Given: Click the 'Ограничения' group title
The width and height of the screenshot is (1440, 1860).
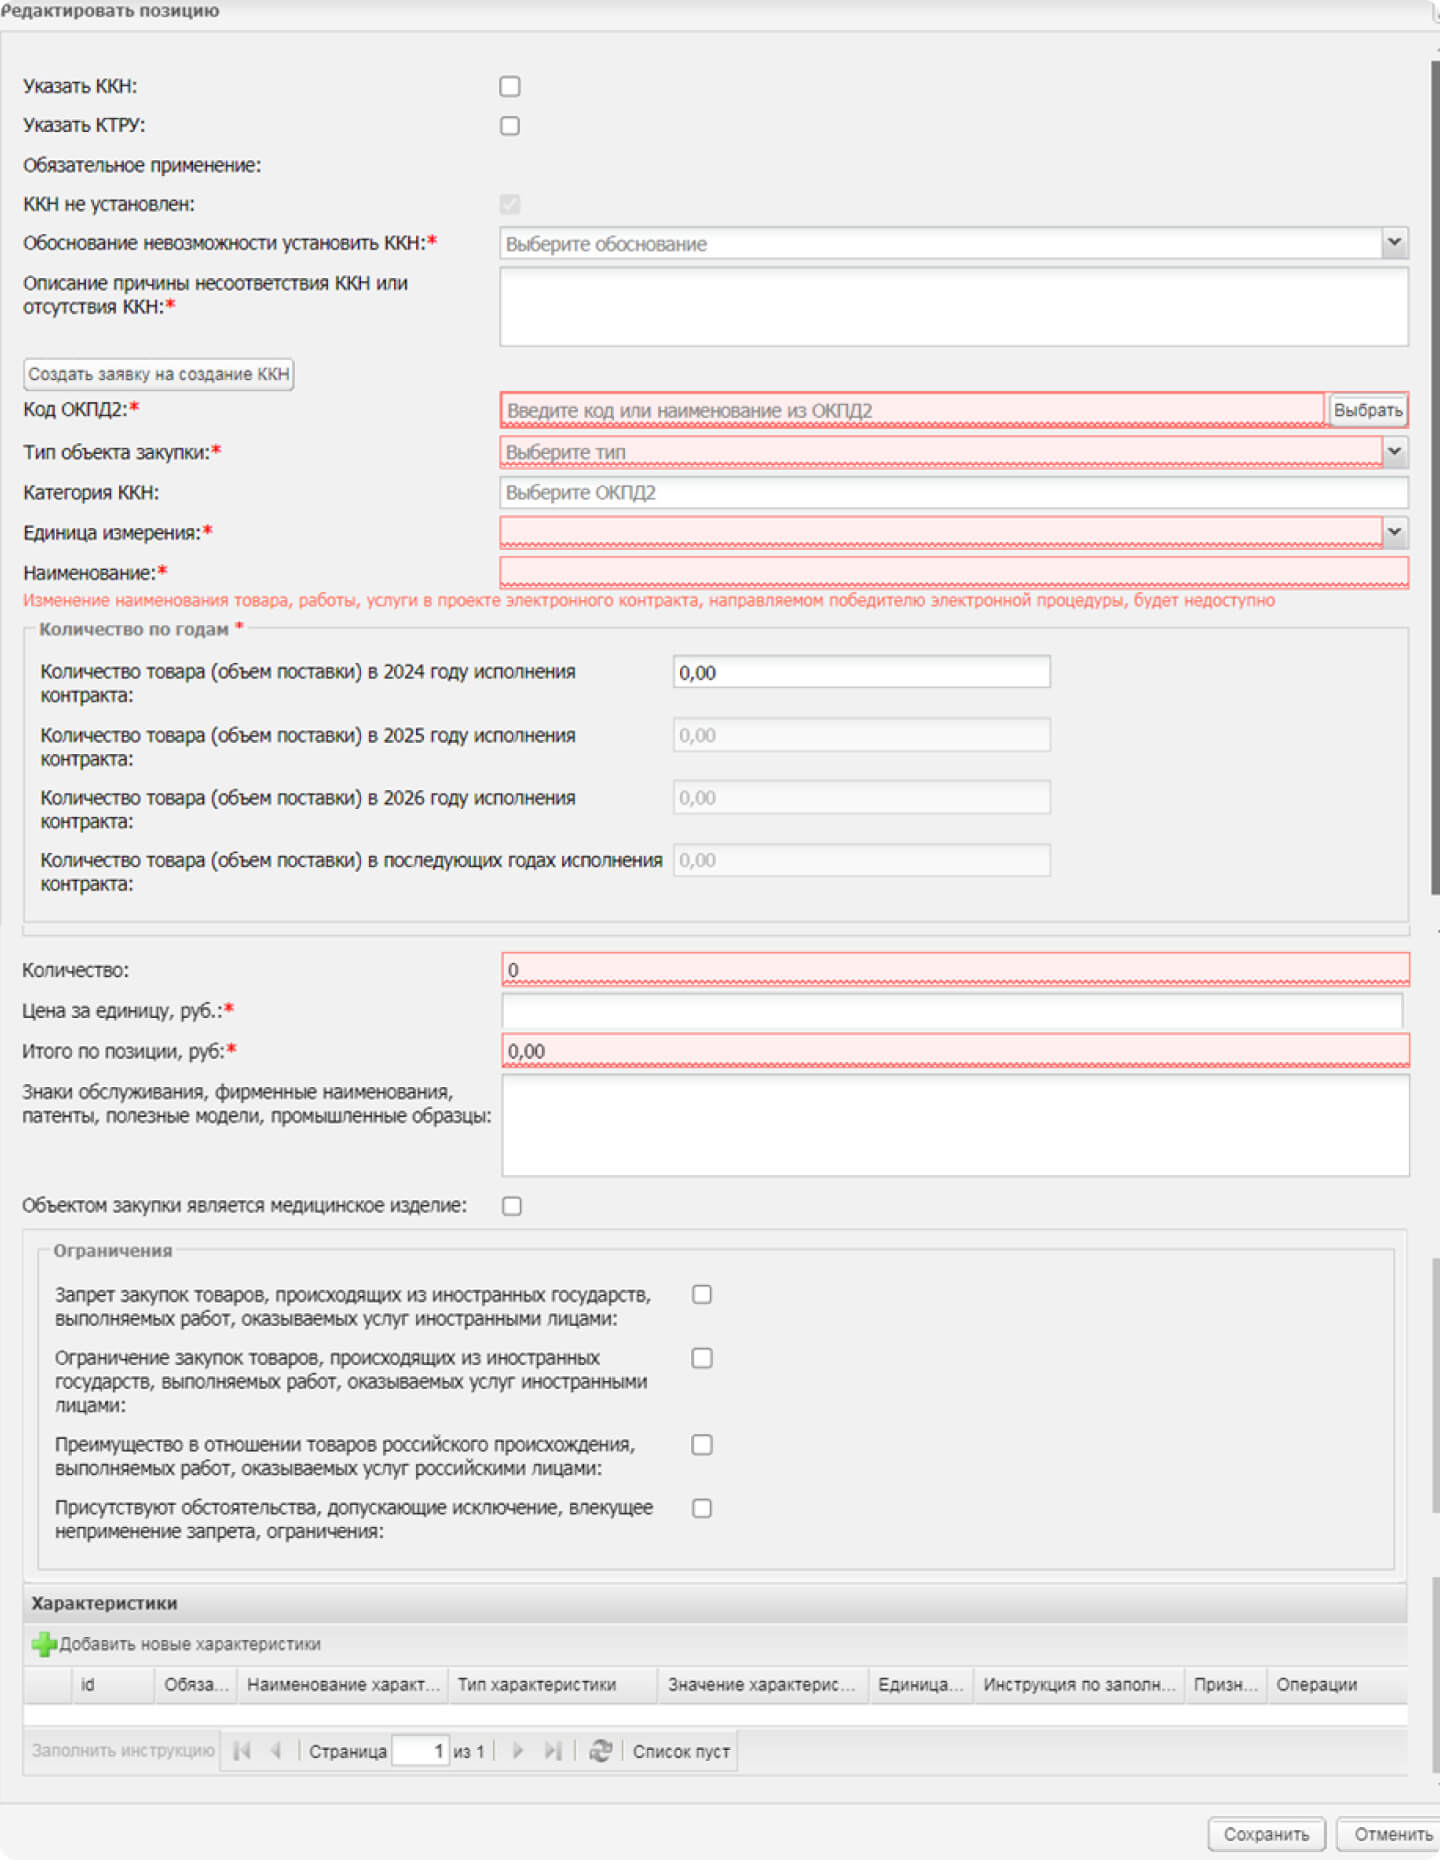Looking at the screenshot, I should (113, 1251).
